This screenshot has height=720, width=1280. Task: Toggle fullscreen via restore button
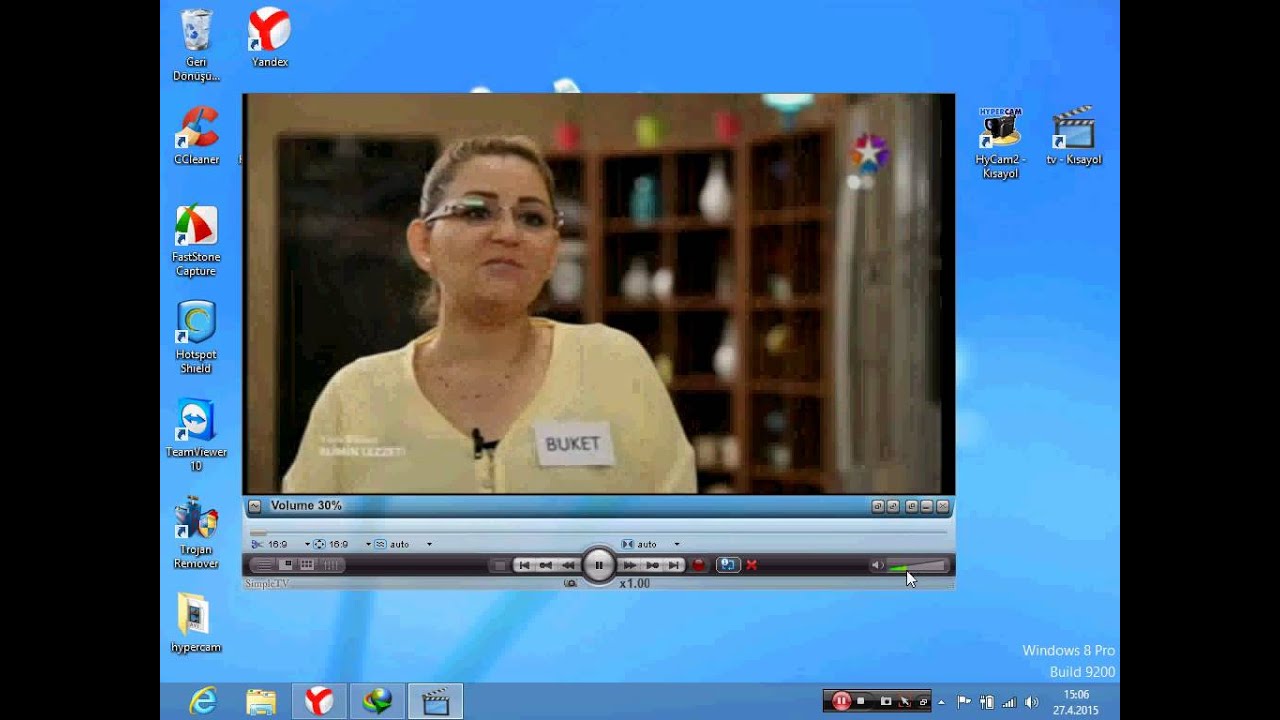click(x=911, y=506)
